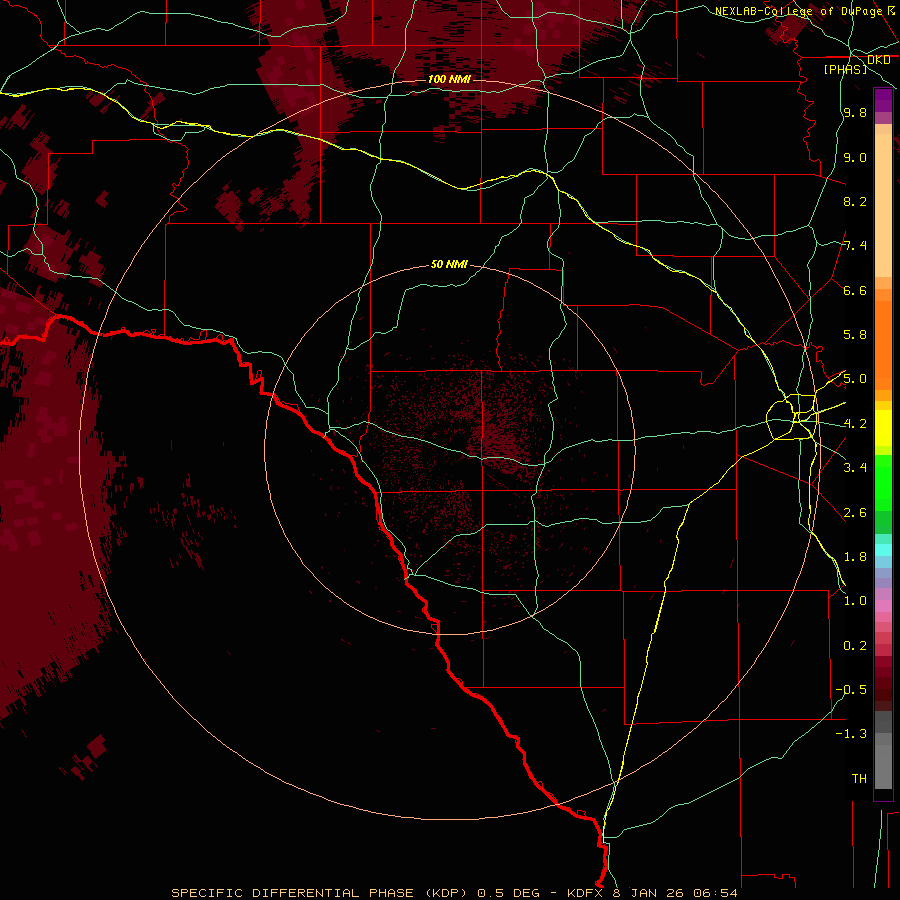
Task: Click the DKD label near the legend
Action: 878,60
